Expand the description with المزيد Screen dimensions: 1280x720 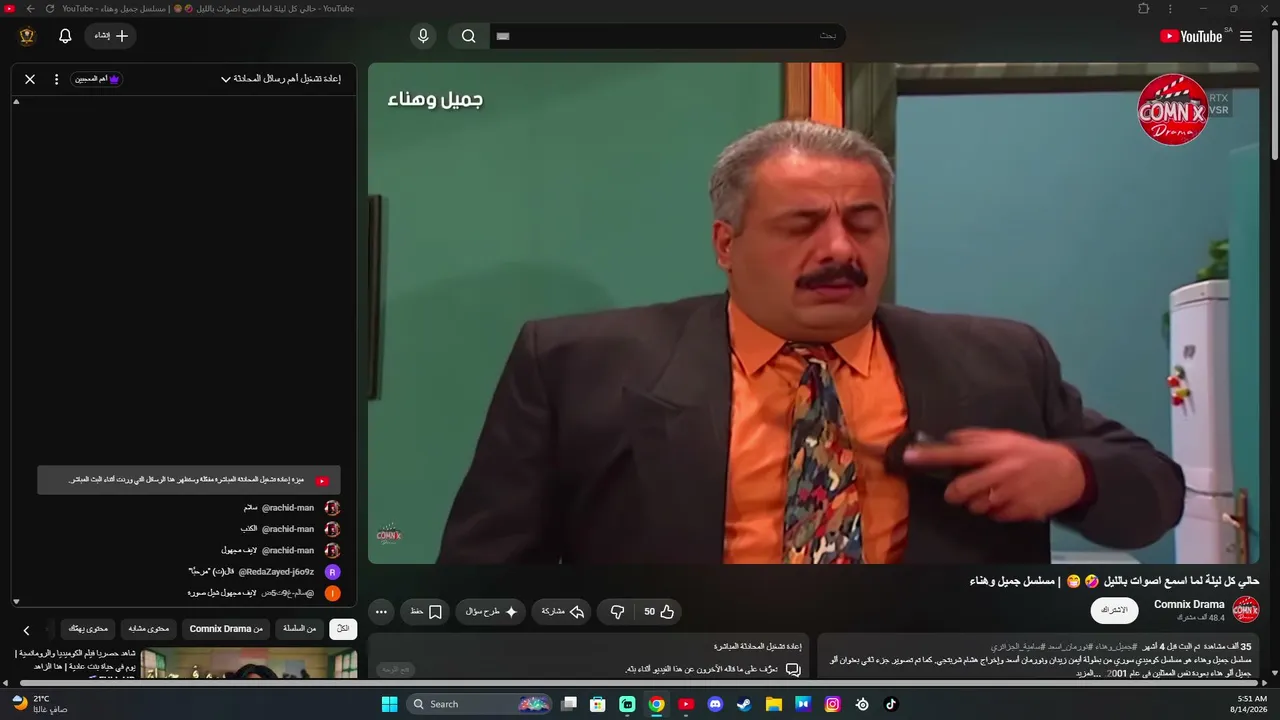1087,674
